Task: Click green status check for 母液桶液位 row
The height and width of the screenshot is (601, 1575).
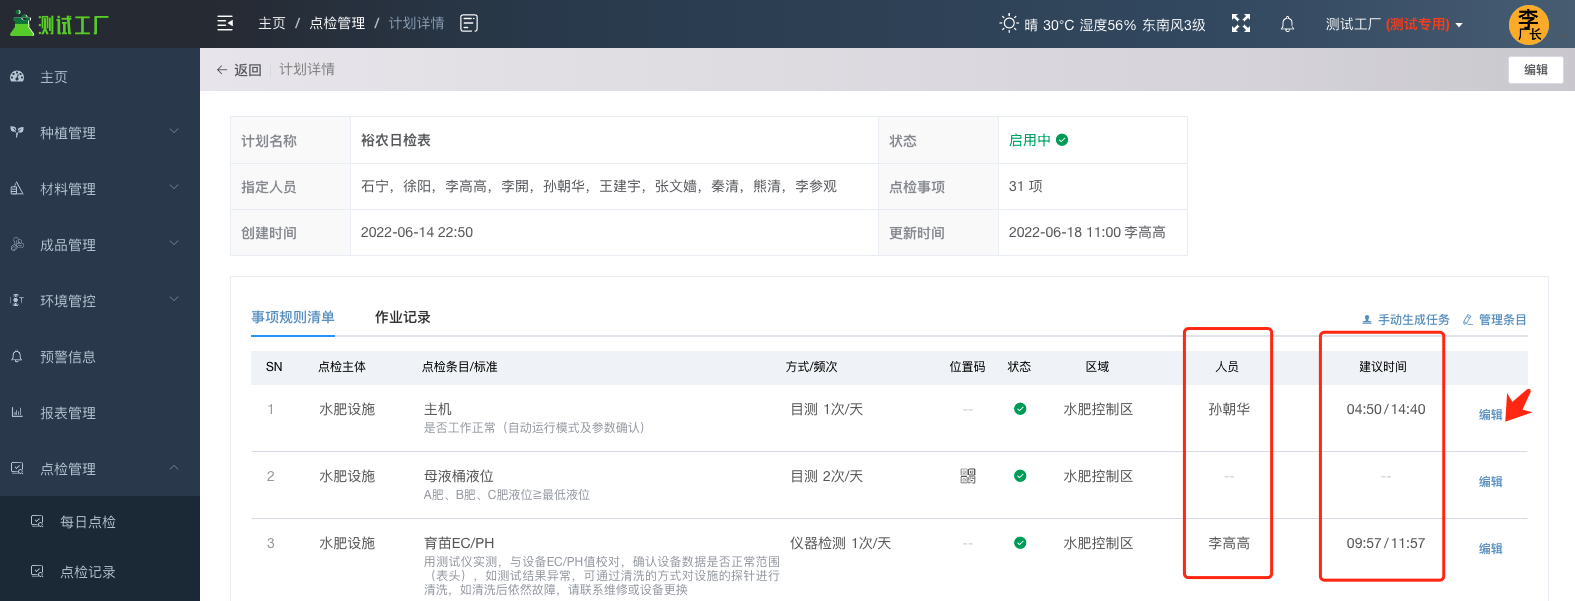Action: [1020, 476]
